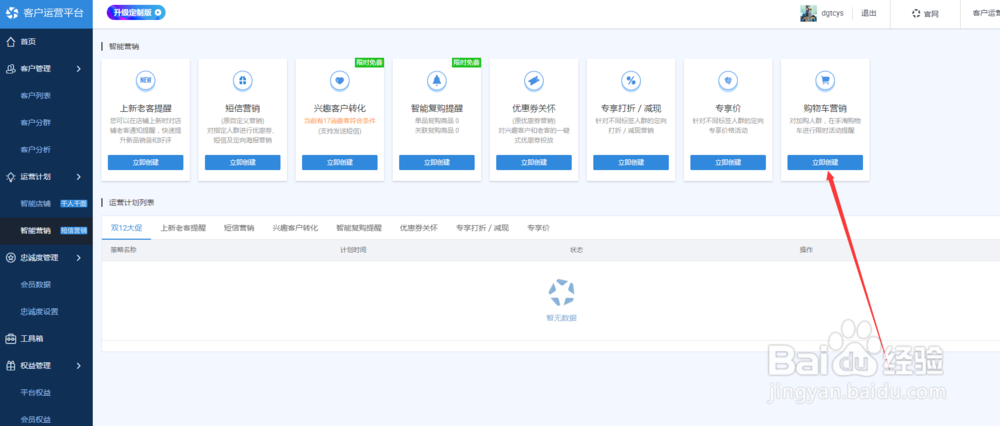
Task: Click 立即创建 under 优惠券关怀
Action: tap(534, 163)
